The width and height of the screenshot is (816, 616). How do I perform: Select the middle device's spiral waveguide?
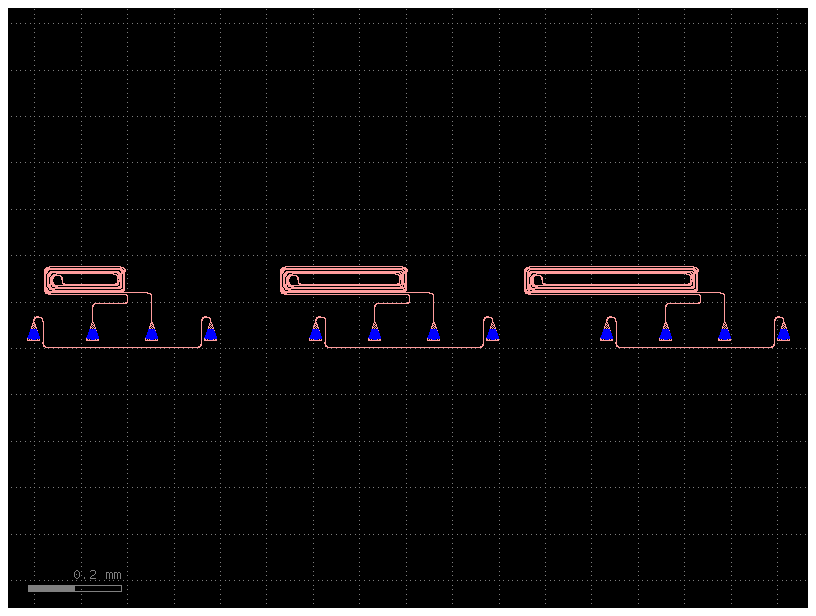[345, 277]
